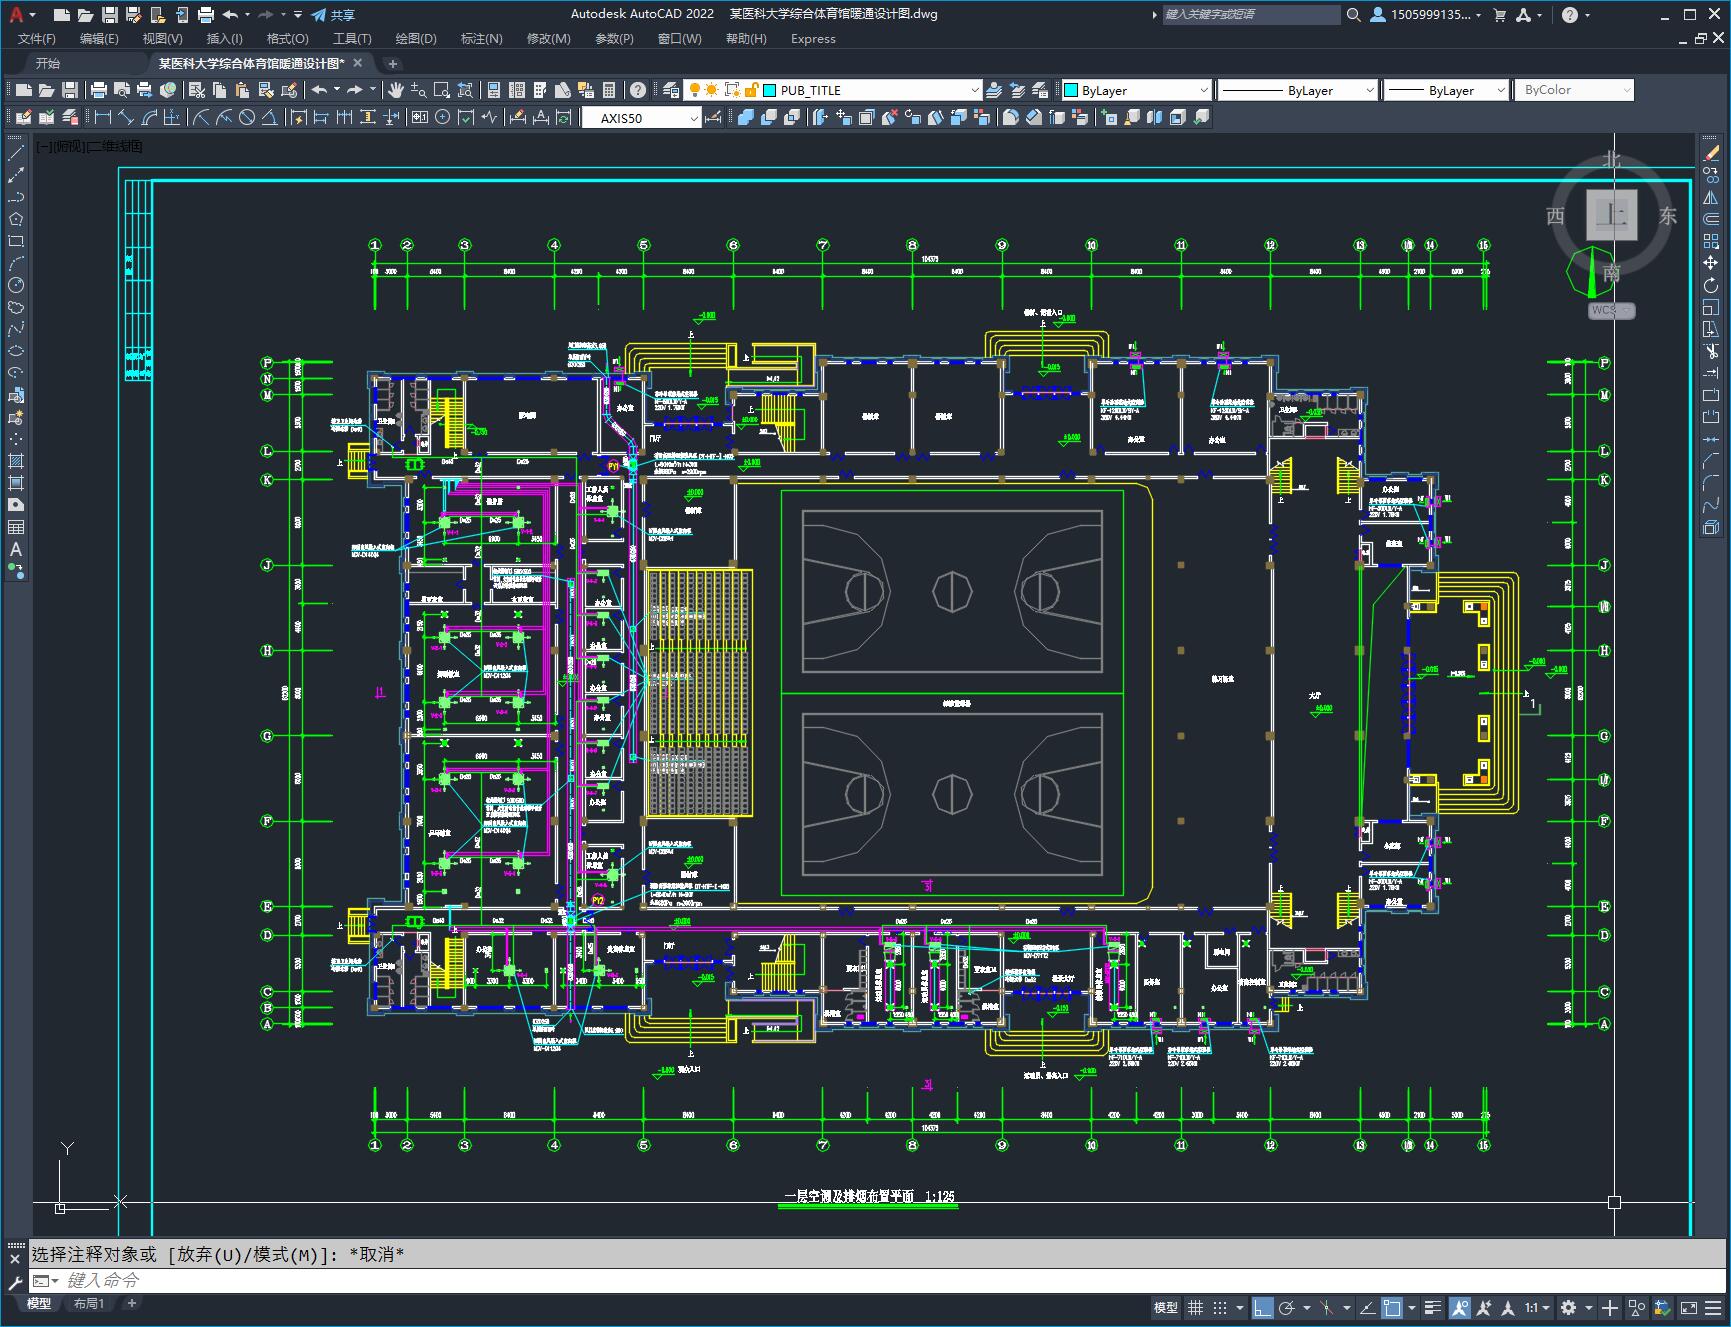Image resolution: width=1731 pixels, height=1327 pixels.
Task: Click the 上 top face of the ViewCube
Action: (1611, 214)
